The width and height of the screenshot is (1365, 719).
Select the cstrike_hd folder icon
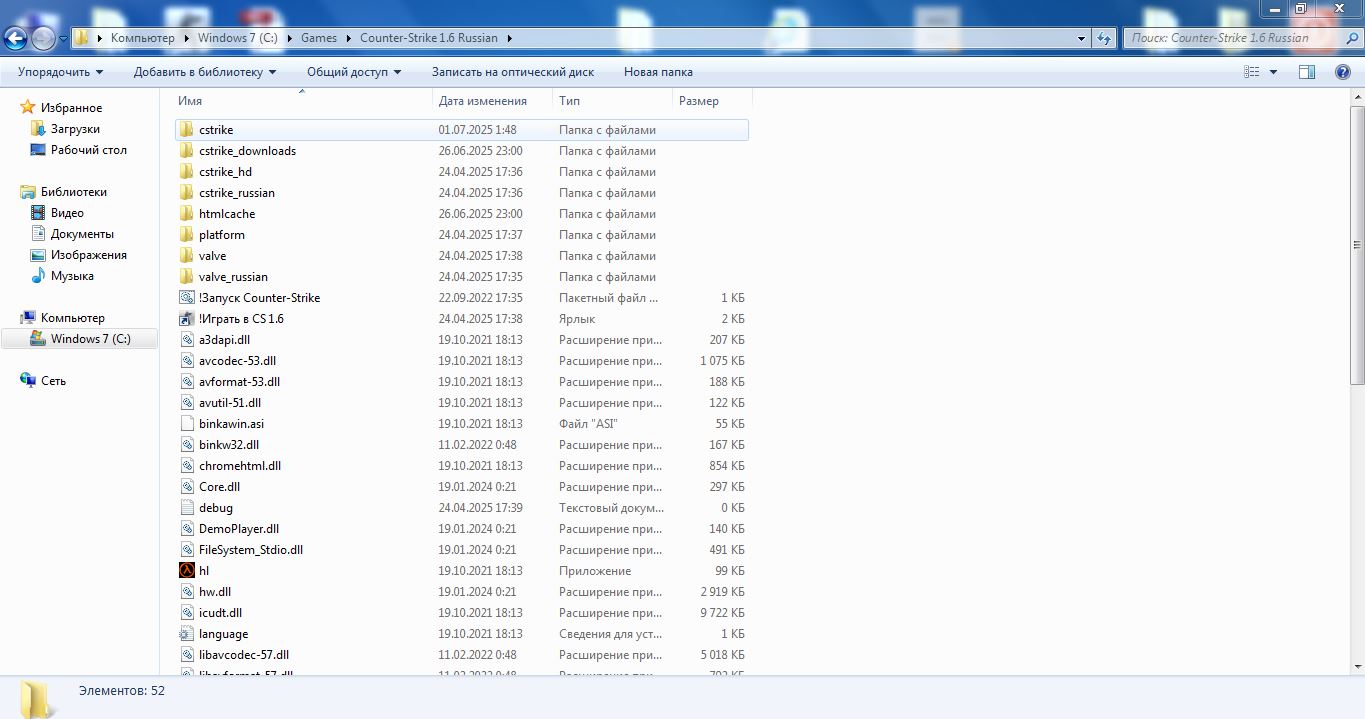click(186, 172)
